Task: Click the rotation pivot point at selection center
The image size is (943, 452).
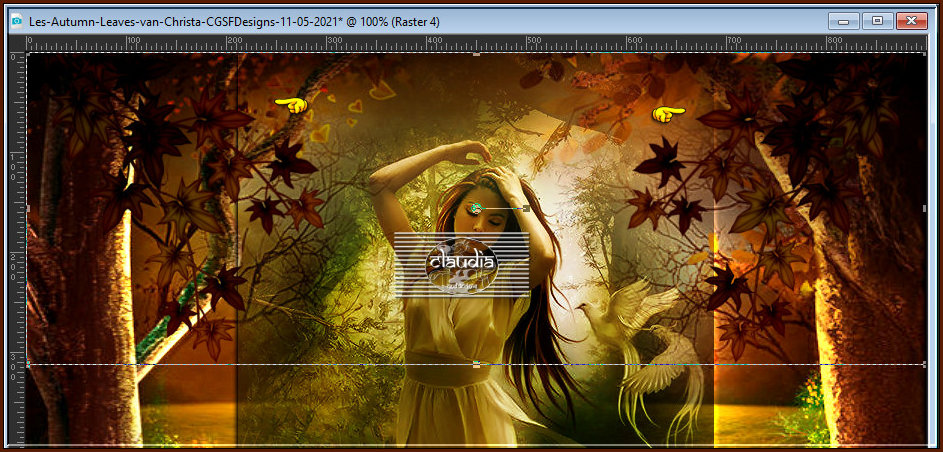Action: coord(476,208)
